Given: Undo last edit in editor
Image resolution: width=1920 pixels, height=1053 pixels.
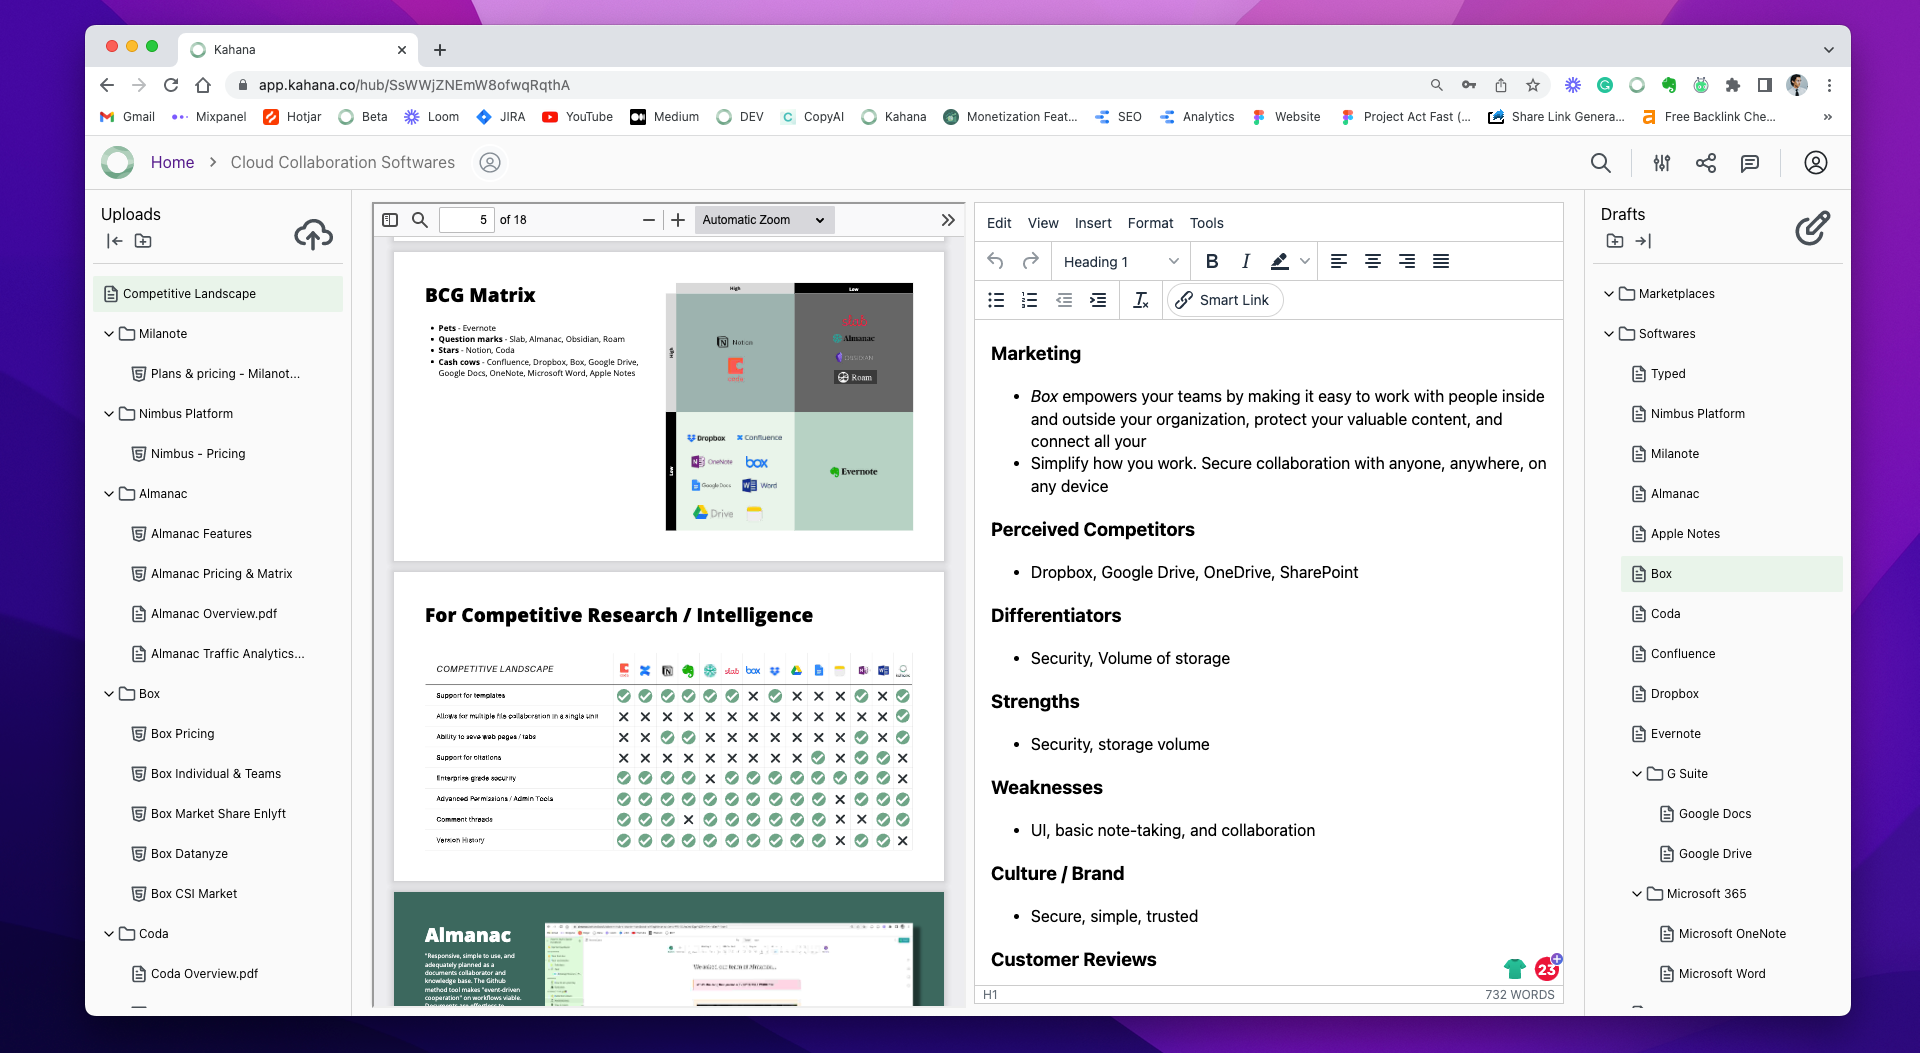Looking at the screenshot, I should pos(995,261).
